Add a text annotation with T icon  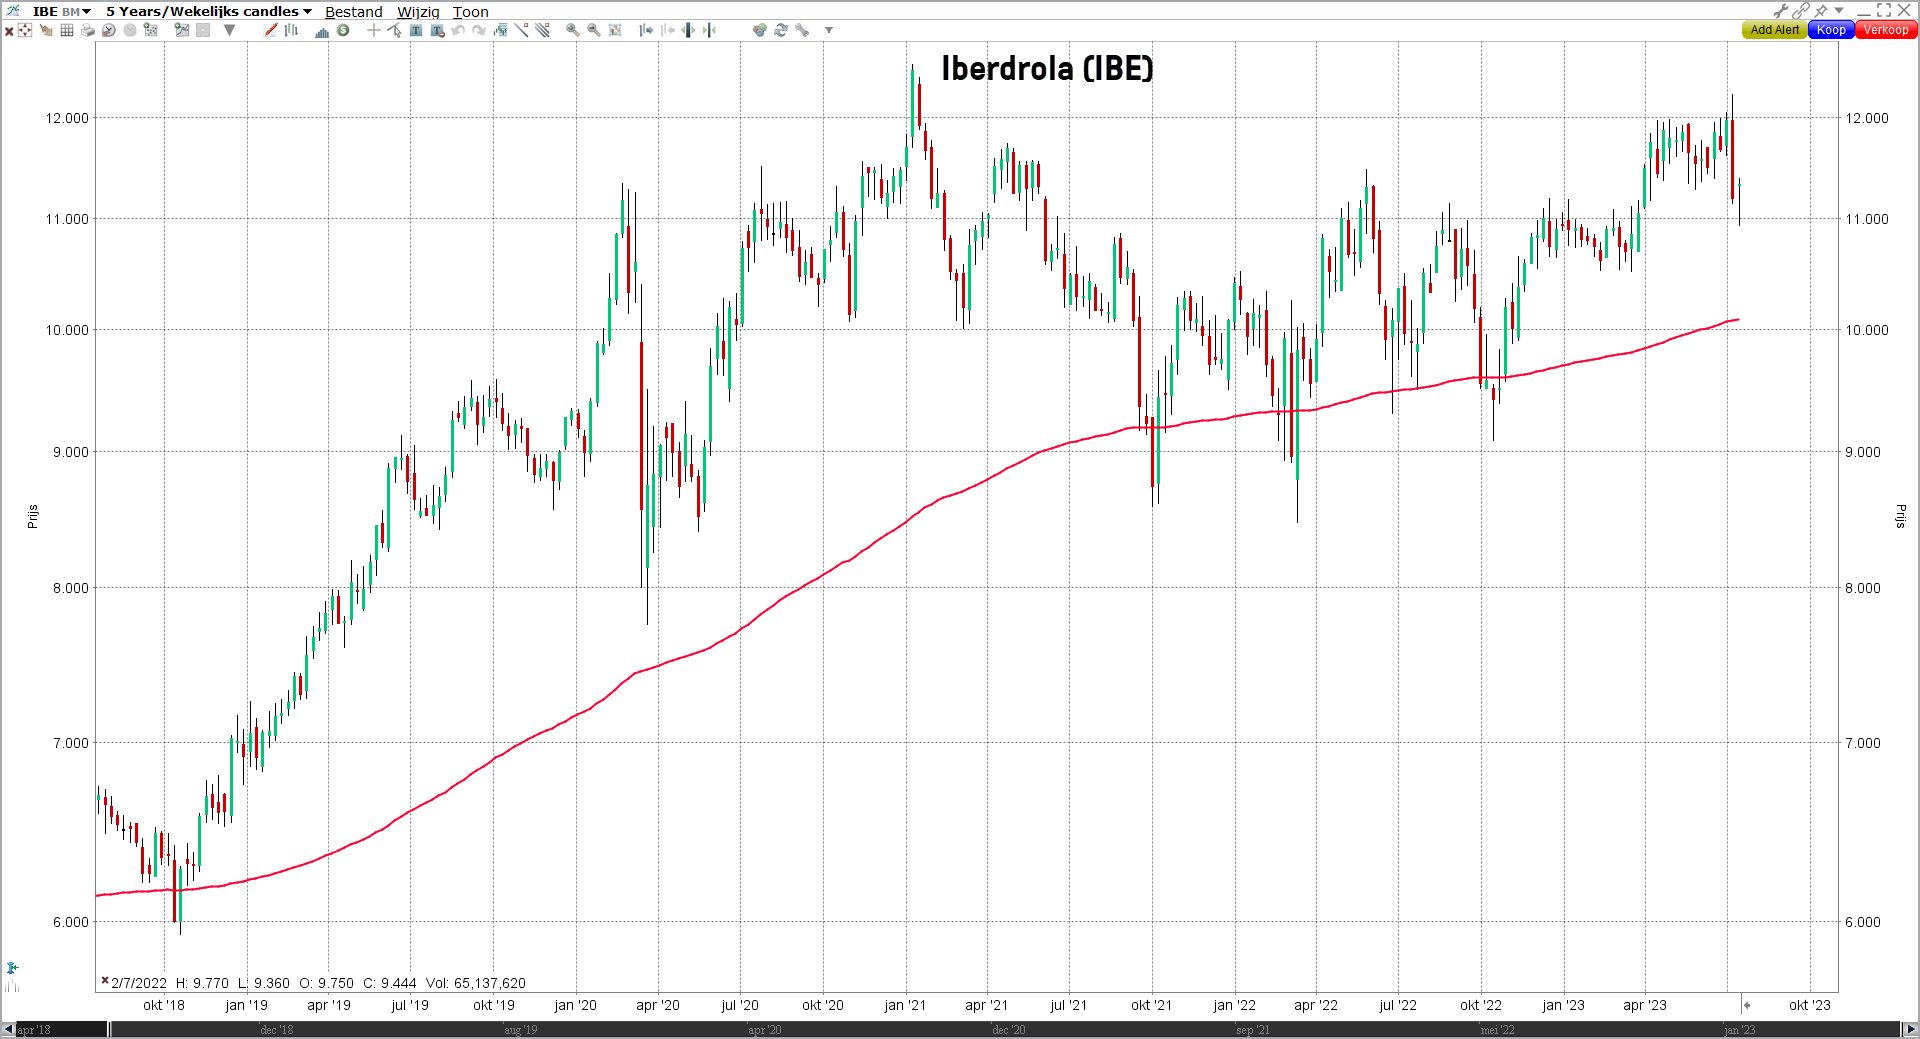416,30
